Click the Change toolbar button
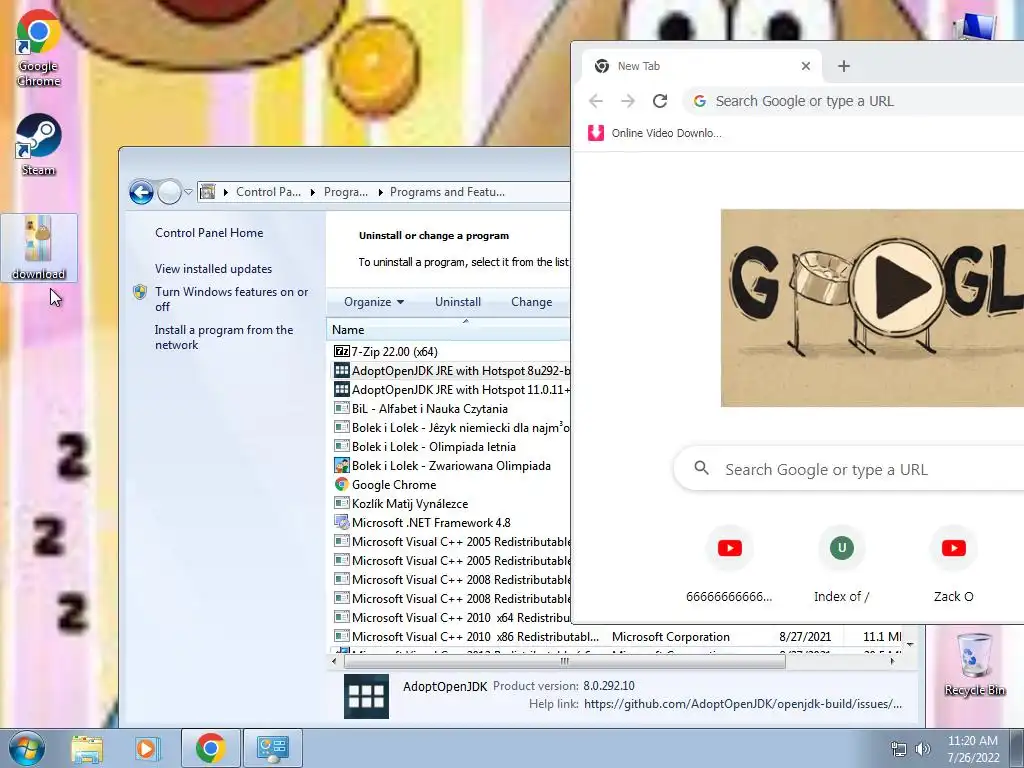Screen dimensions: 1024x768 coord(532,302)
